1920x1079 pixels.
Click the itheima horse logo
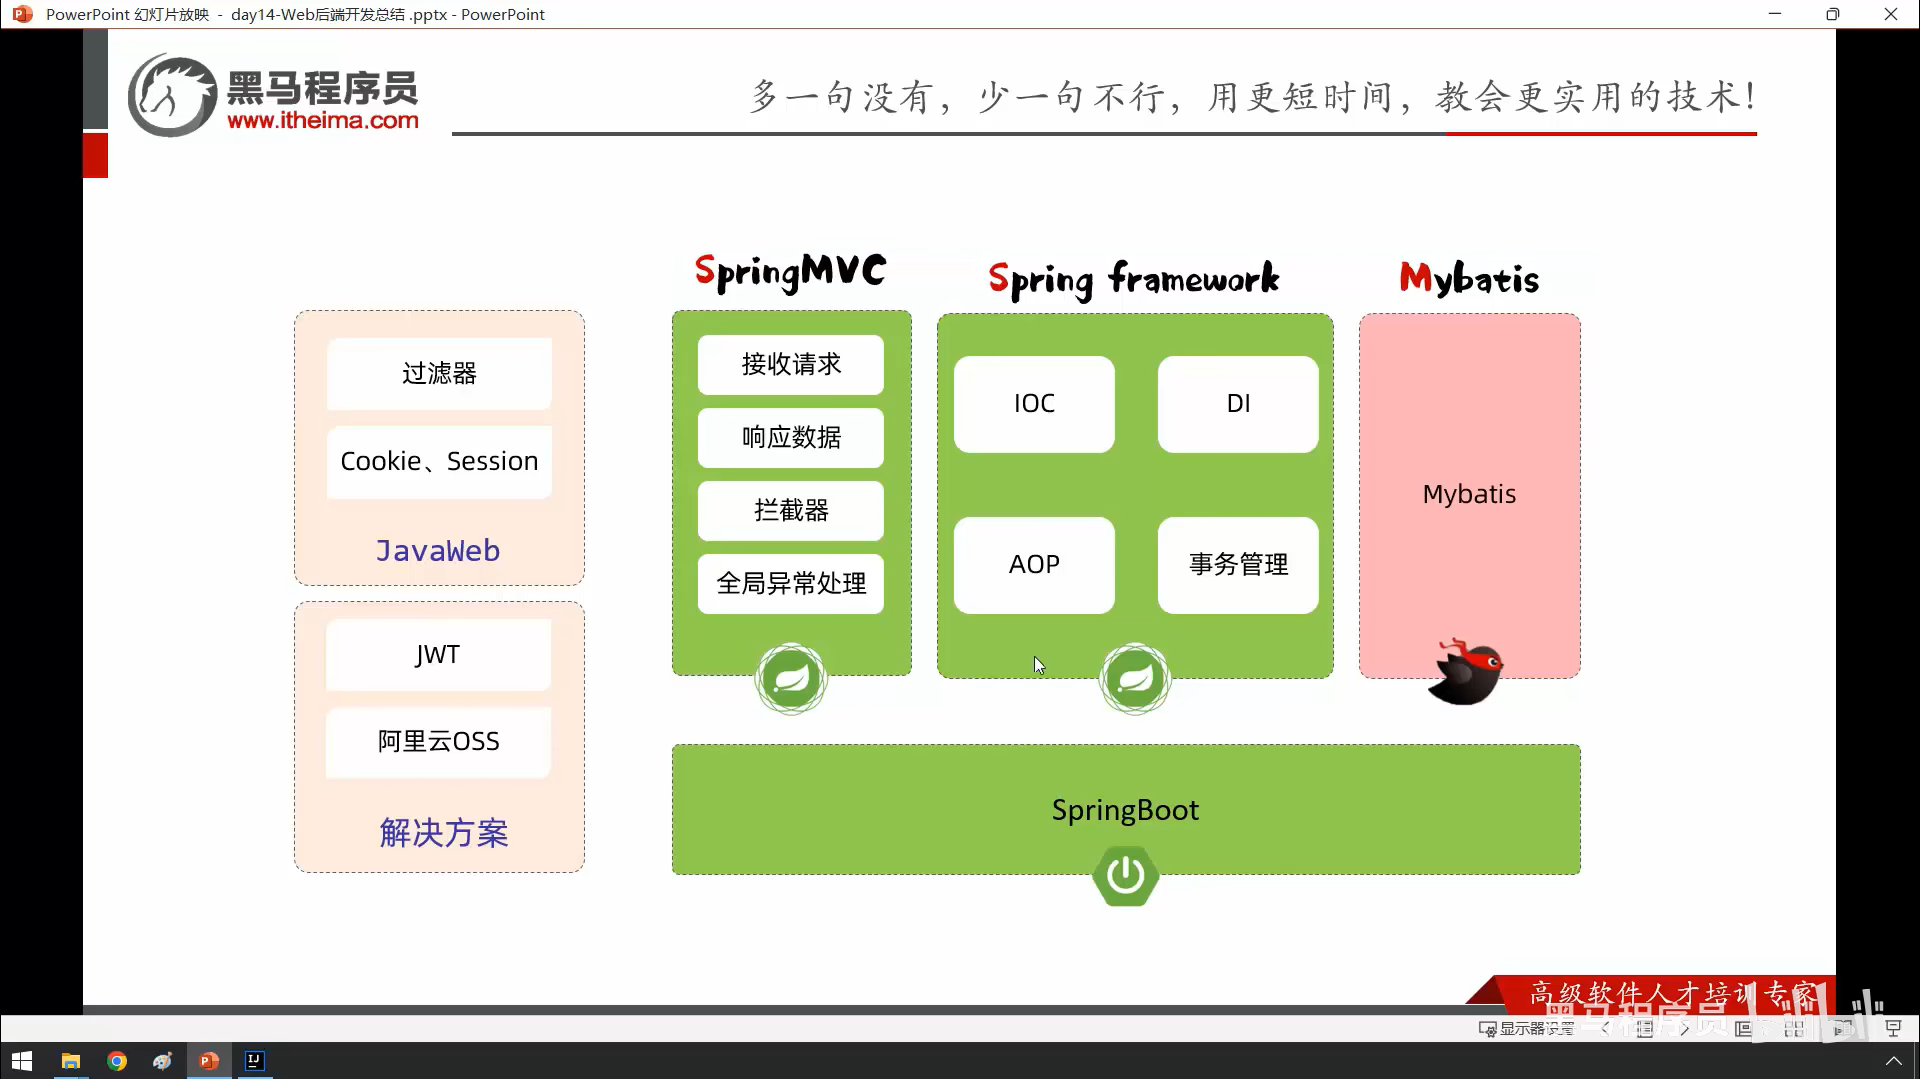[172, 96]
